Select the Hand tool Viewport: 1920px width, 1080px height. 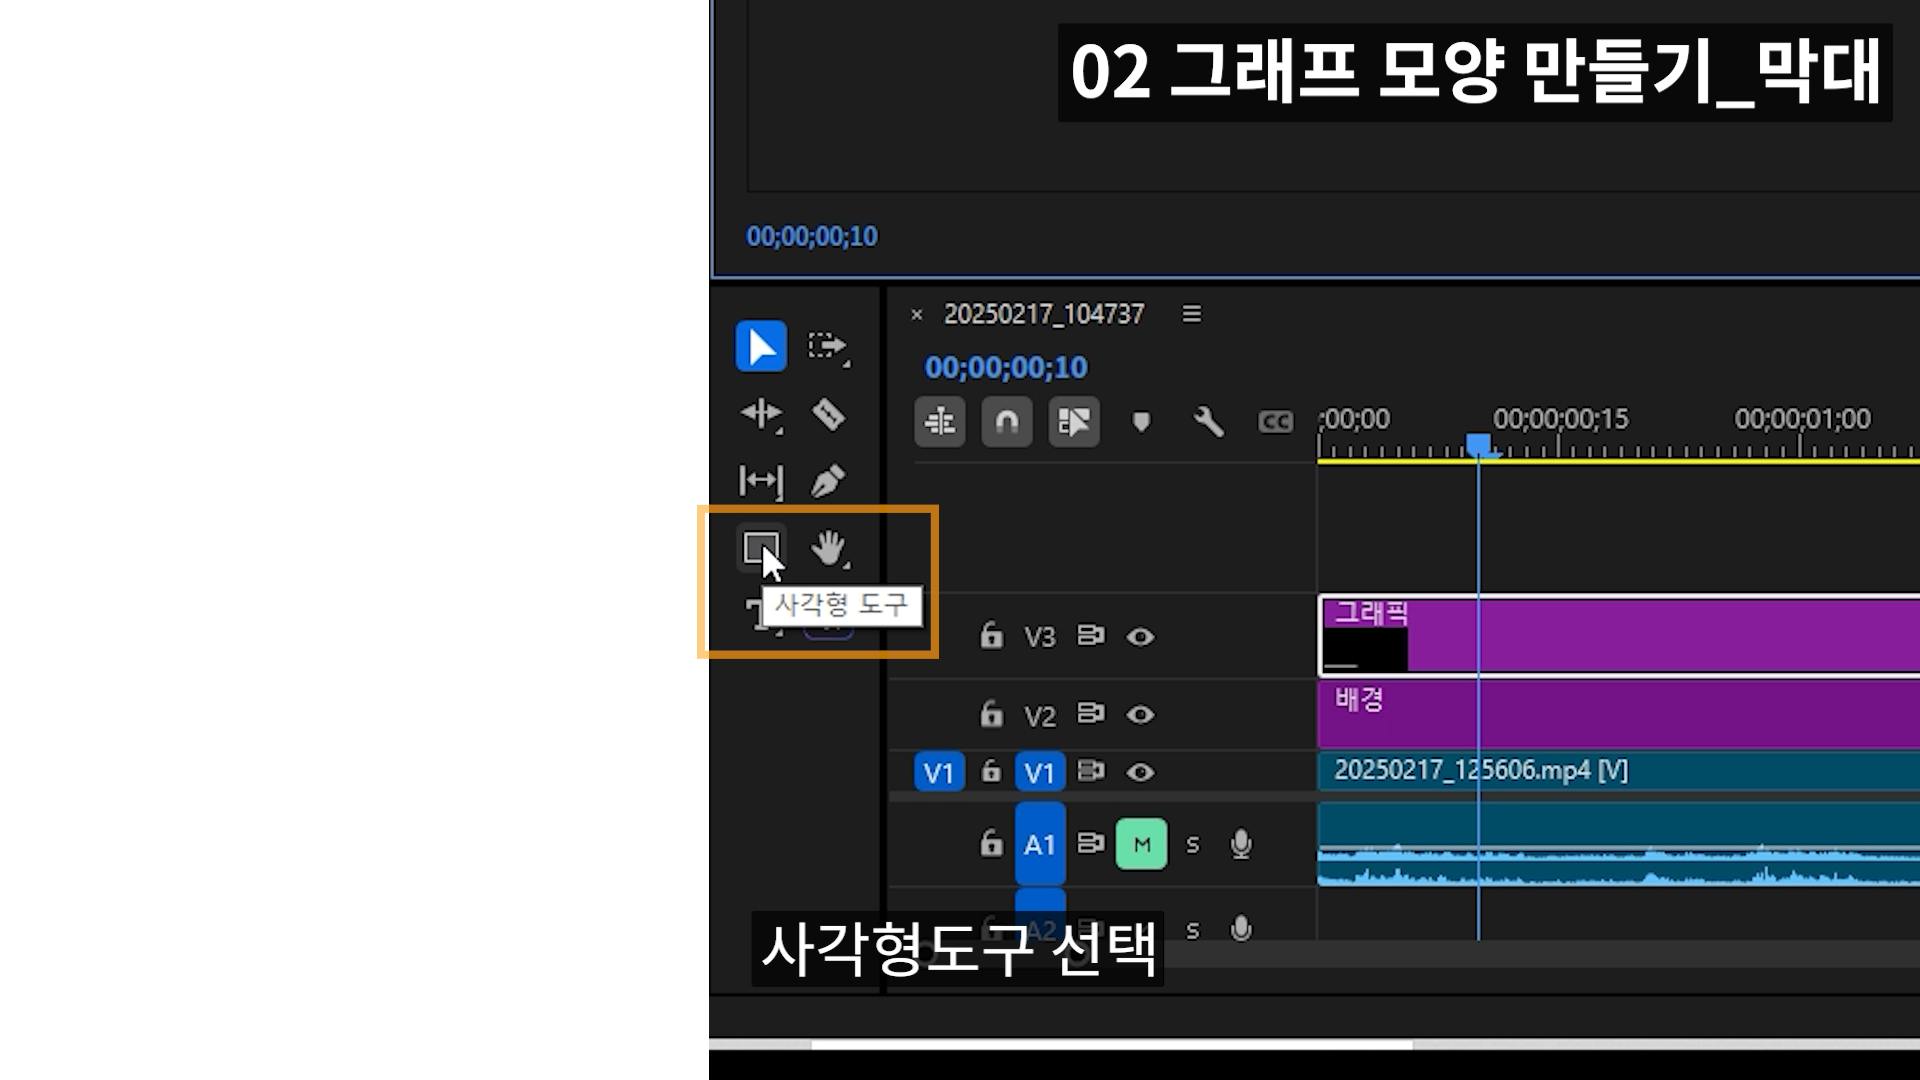click(828, 548)
